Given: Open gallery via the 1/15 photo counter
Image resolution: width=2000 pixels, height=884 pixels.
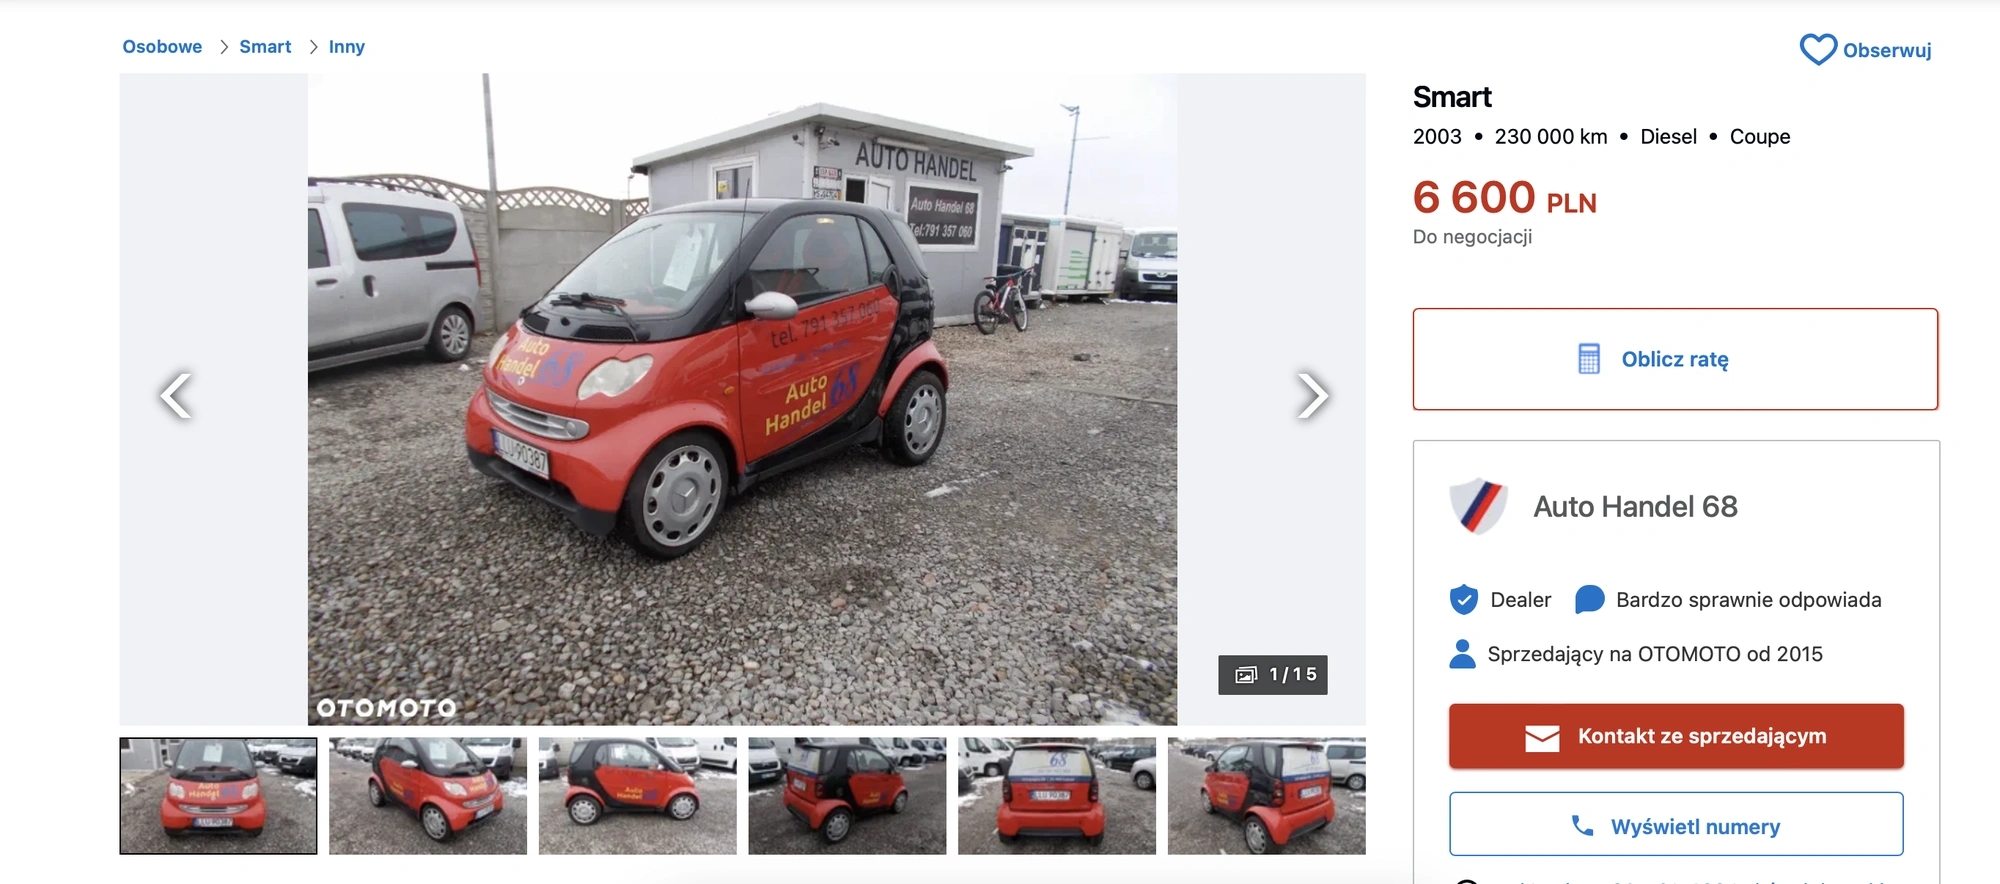Looking at the screenshot, I should pos(1273,675).
